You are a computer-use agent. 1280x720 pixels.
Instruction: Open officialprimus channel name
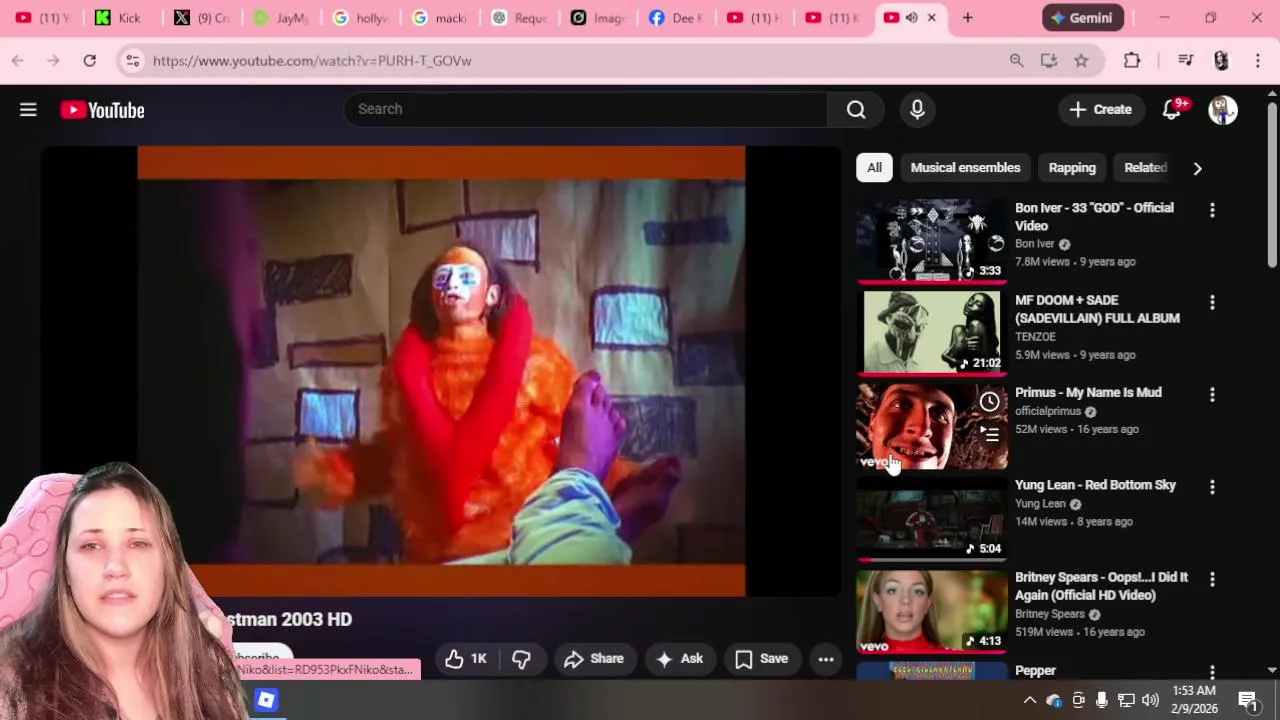pos(1048,411)
